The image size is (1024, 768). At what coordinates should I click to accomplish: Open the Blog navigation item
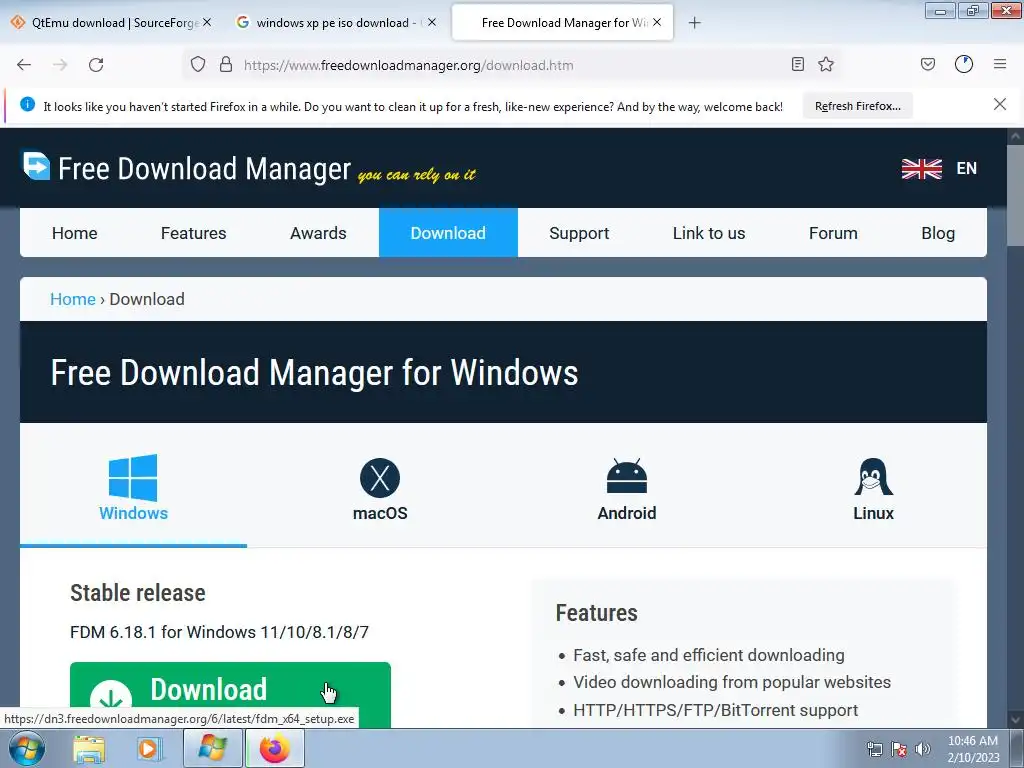[x=938, y=233]
